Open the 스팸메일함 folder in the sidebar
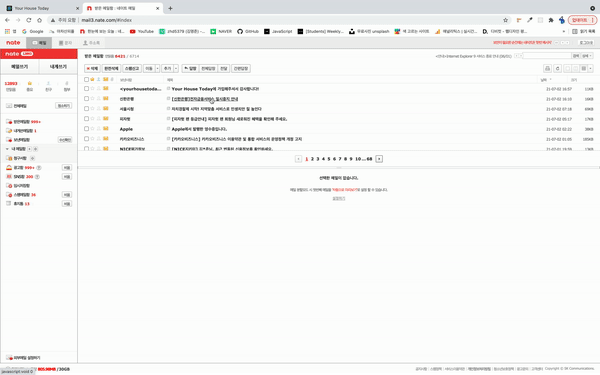Image resolution: width=600 pixels, height=375 pixels. (21, 195)
